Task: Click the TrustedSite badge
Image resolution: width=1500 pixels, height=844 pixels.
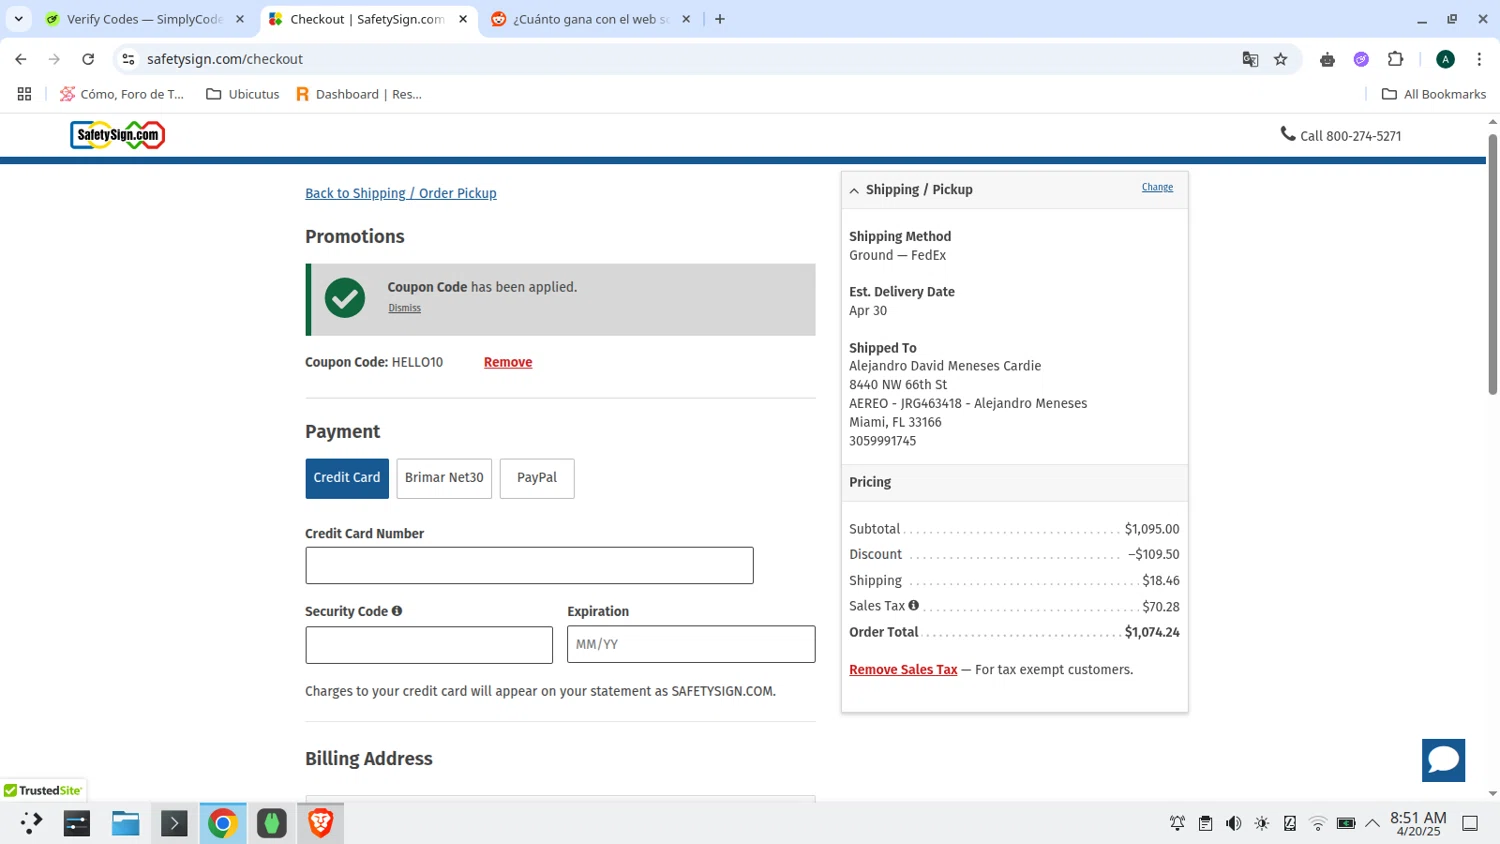Action: tap(43, 790)
